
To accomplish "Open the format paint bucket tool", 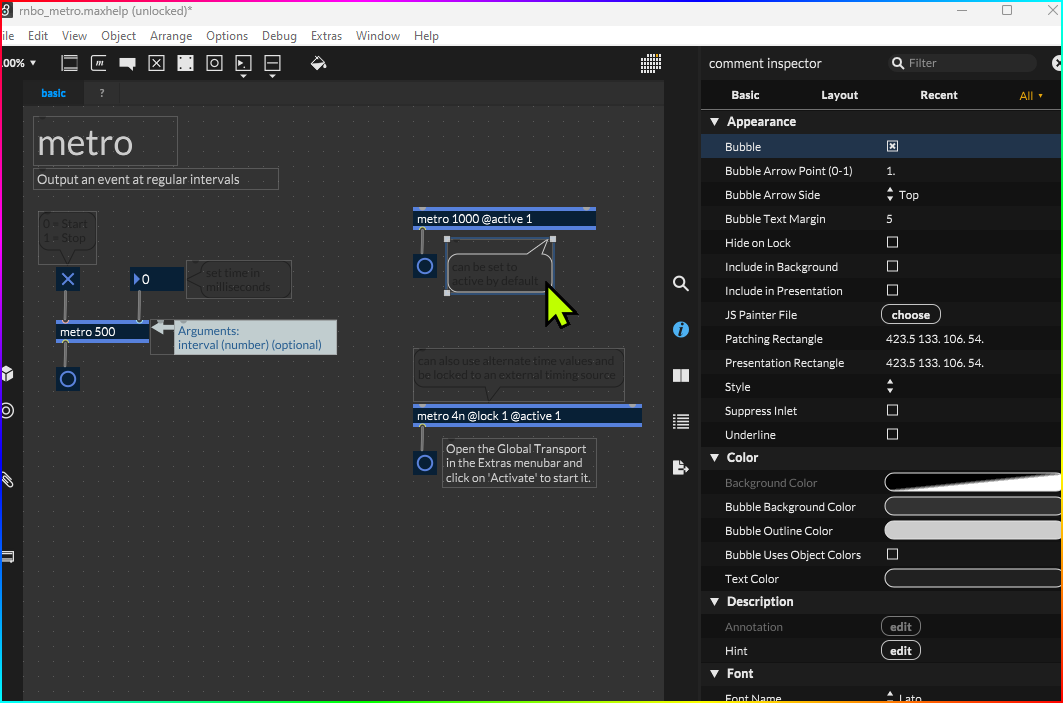I will [319, 64].
